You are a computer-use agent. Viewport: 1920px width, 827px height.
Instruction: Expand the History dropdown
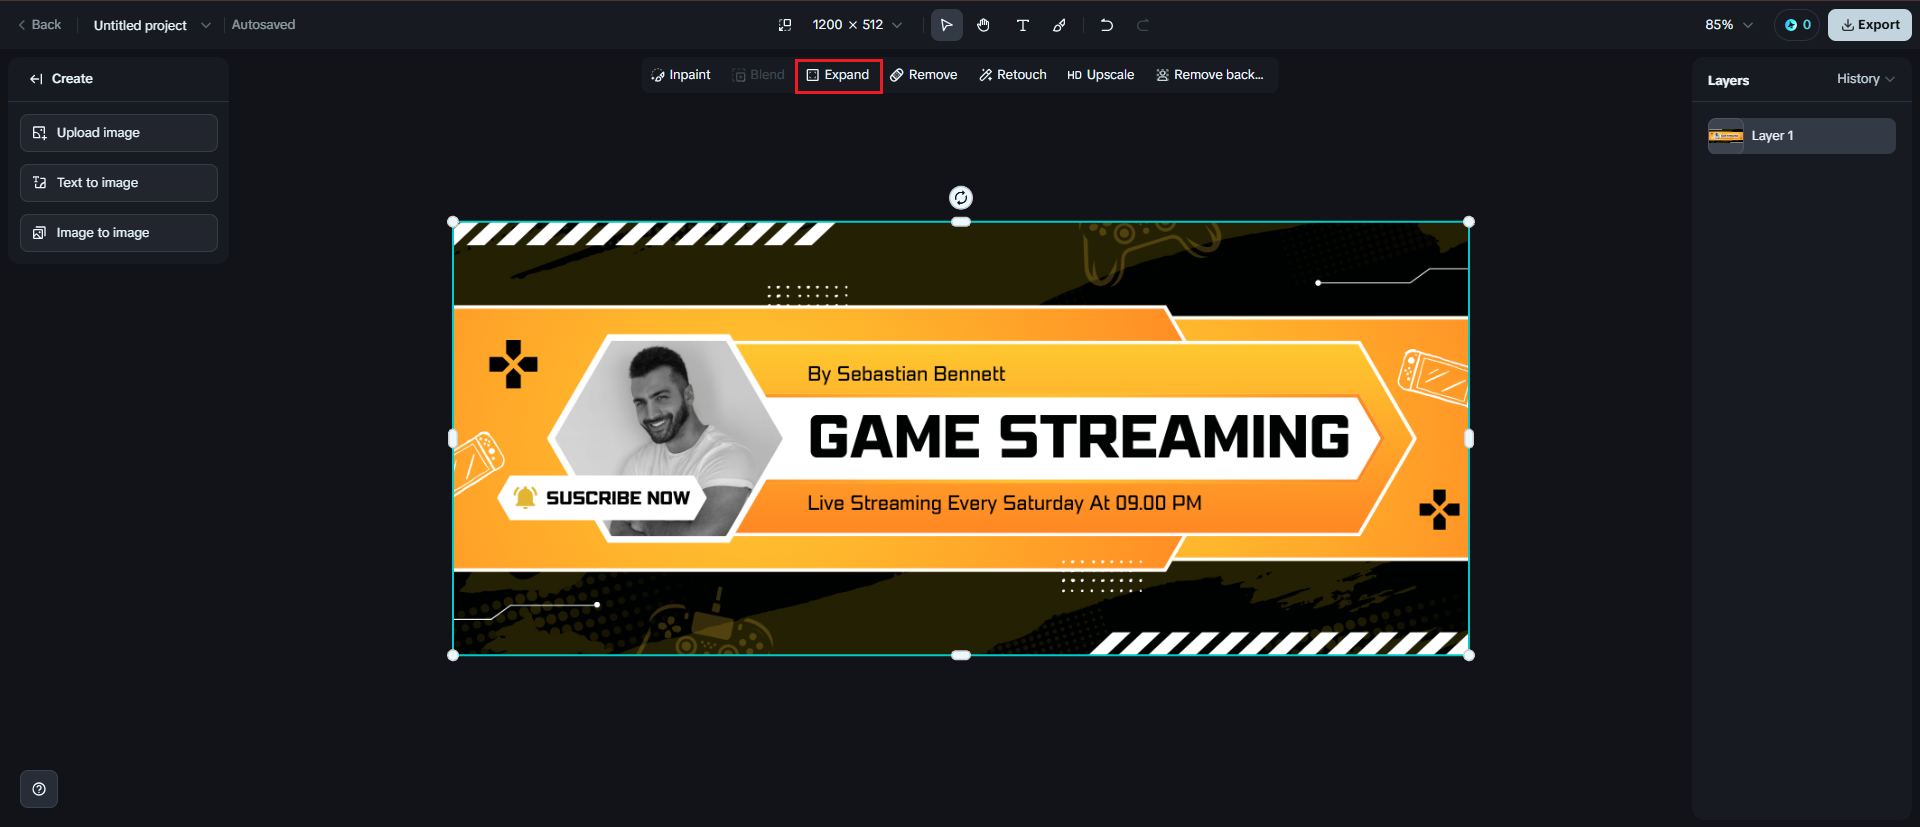pyautogui.click(x=1866, y=79)
